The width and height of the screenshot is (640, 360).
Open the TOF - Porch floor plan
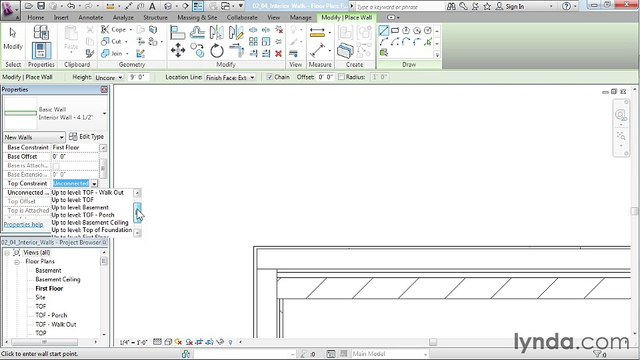51,316
